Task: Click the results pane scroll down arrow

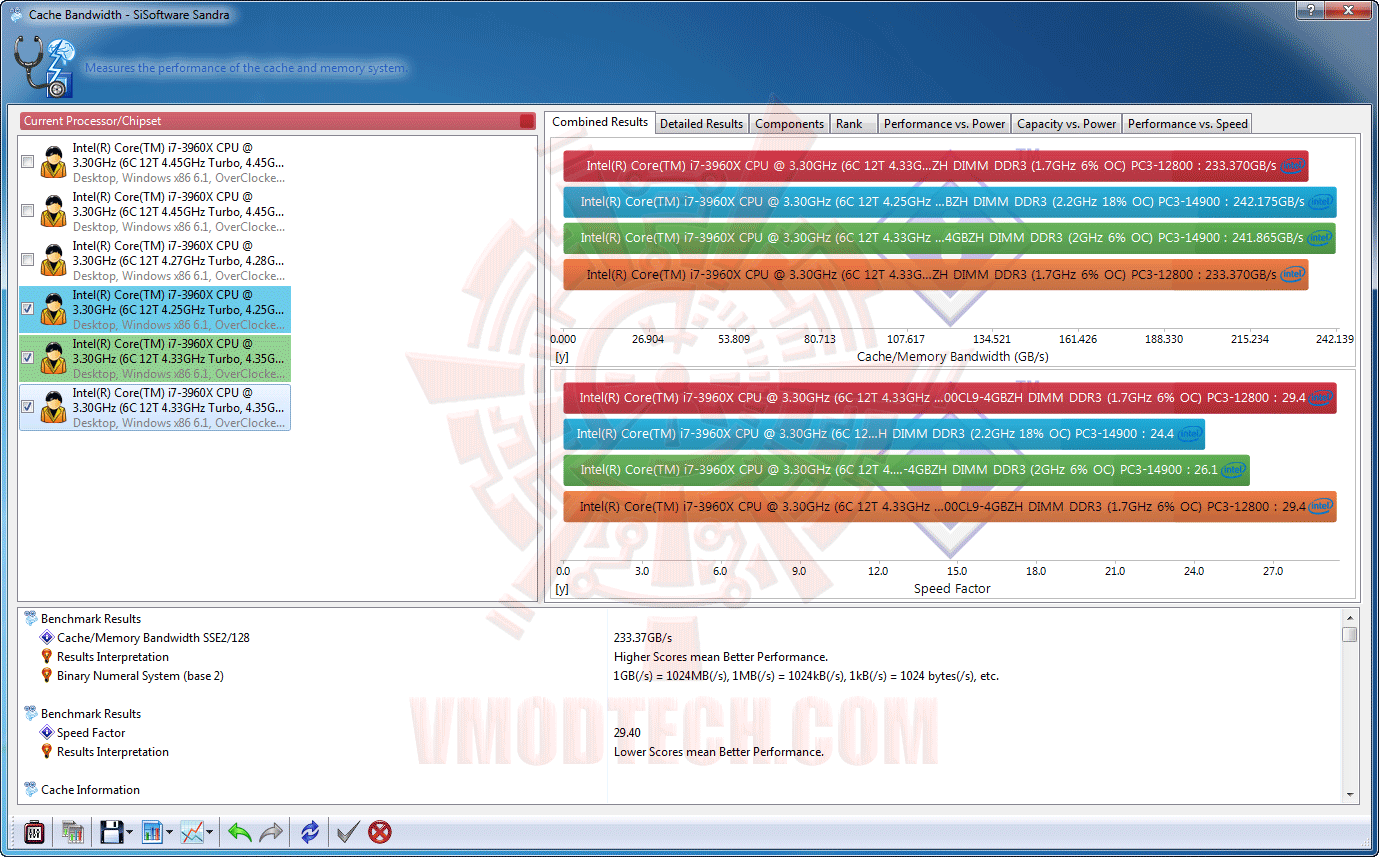Action: (x=1349, y=794)
